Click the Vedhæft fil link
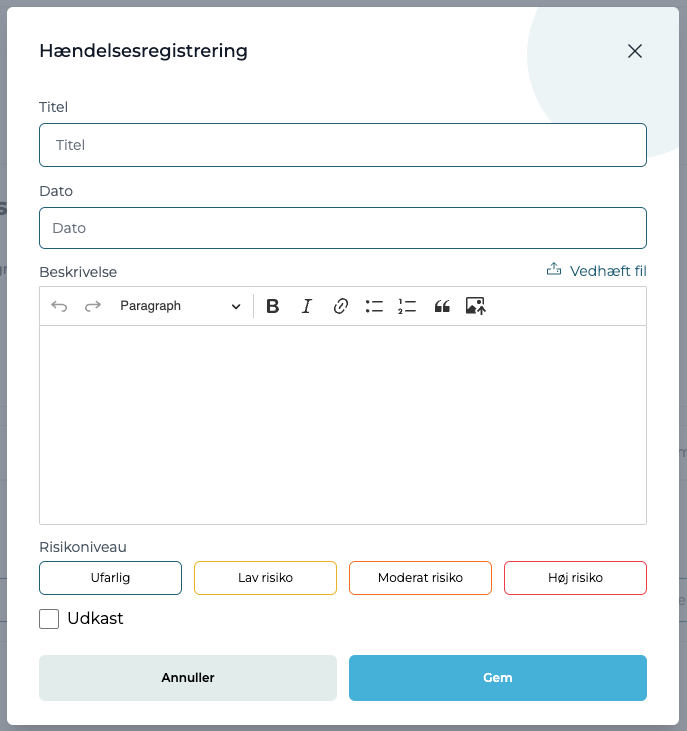687x731 pixels. pos(608,271)
